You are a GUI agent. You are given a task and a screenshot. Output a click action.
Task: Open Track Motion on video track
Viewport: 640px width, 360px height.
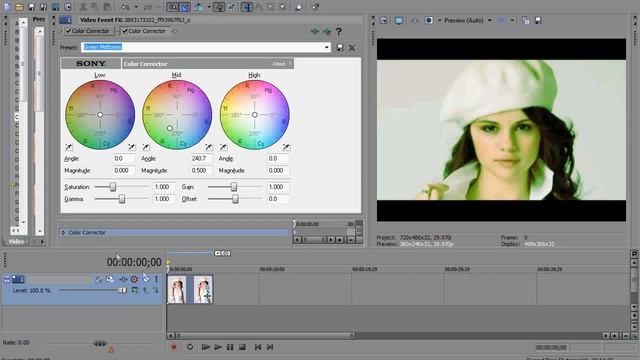(x=110, y=279)
